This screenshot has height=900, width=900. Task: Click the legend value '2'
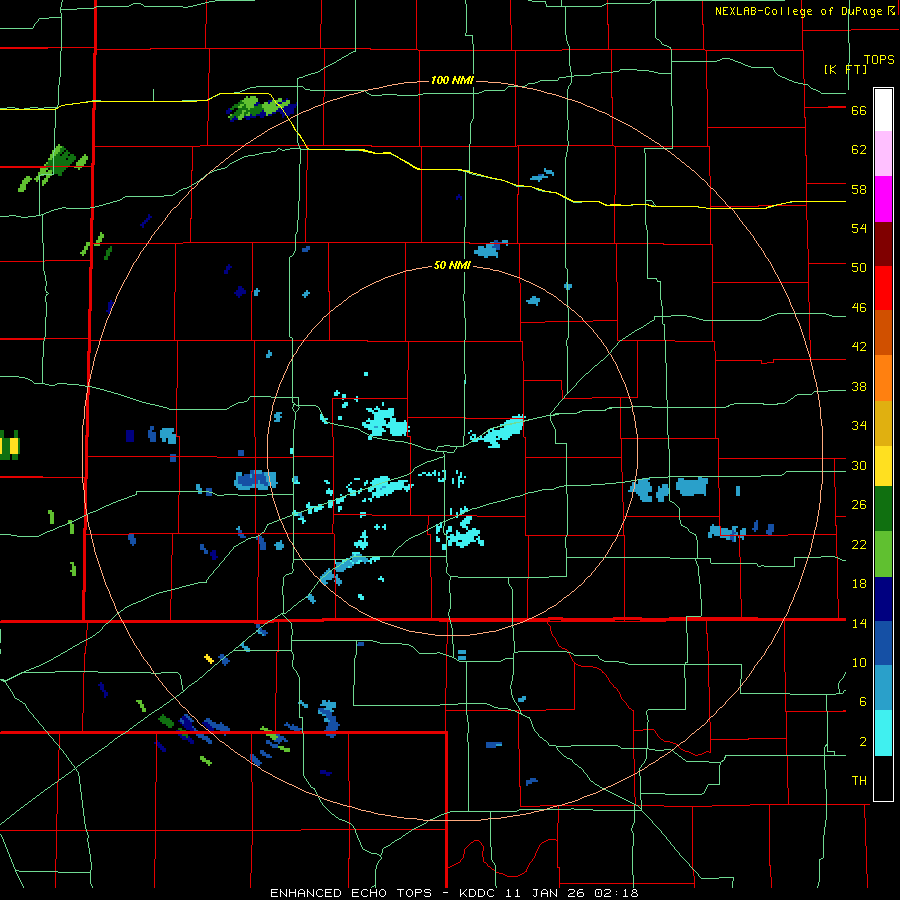[x=862, y=741]
